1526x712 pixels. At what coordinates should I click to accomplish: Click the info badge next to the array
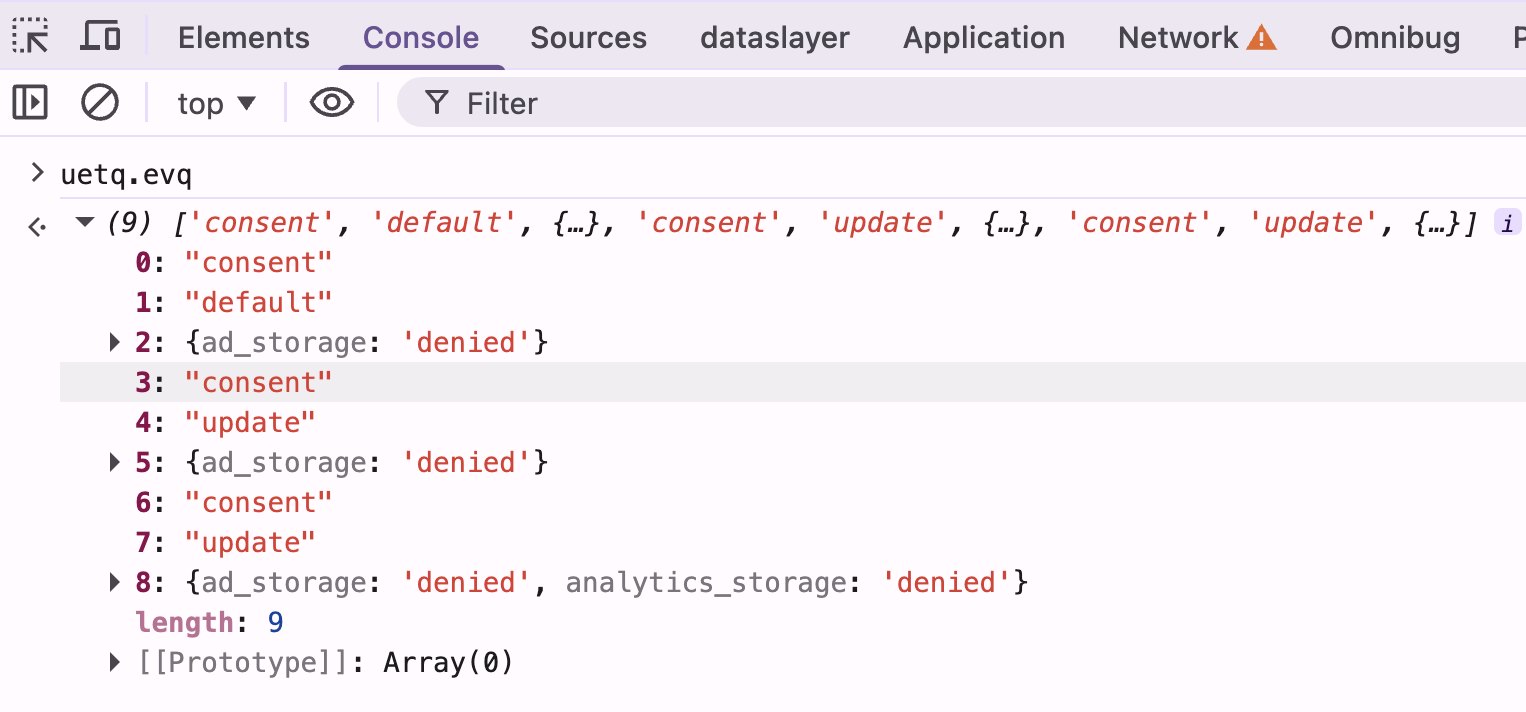tap(1508, 223)
